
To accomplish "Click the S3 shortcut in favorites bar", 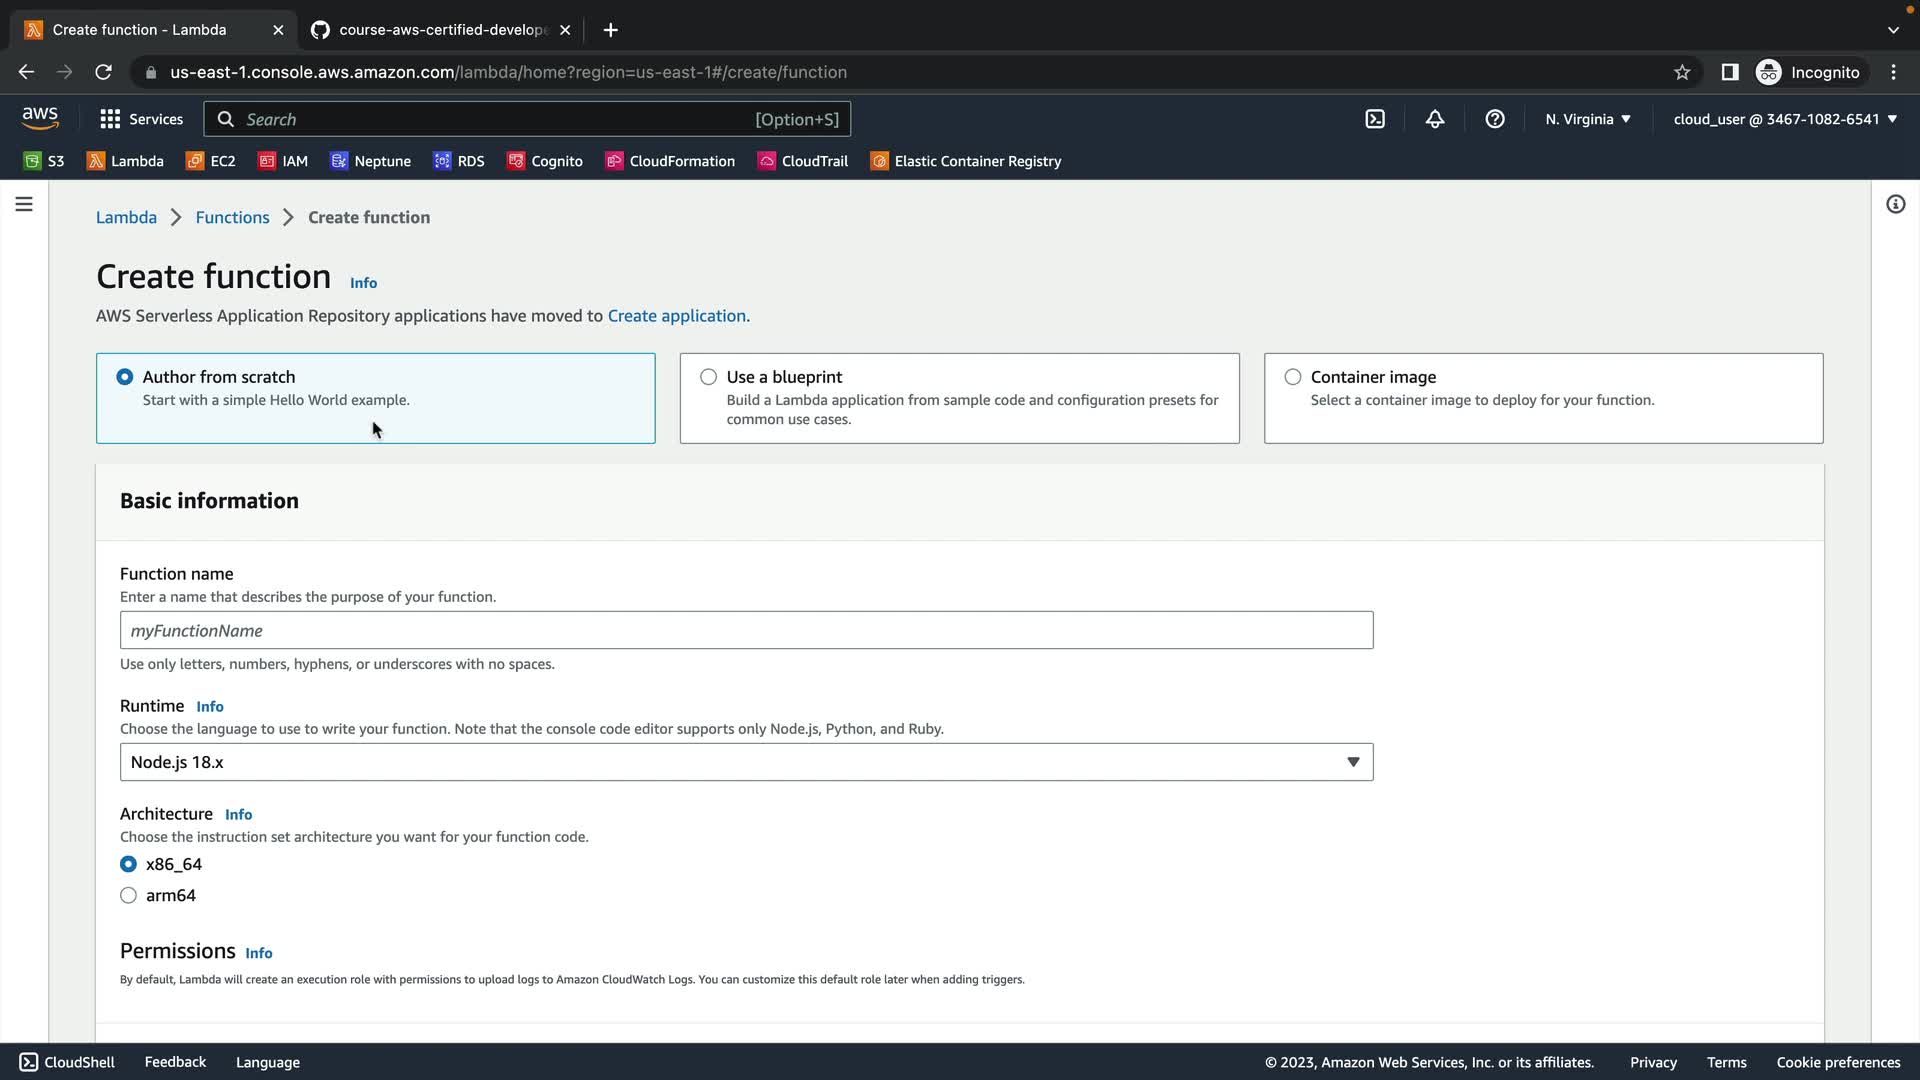I will coord(44,161).
